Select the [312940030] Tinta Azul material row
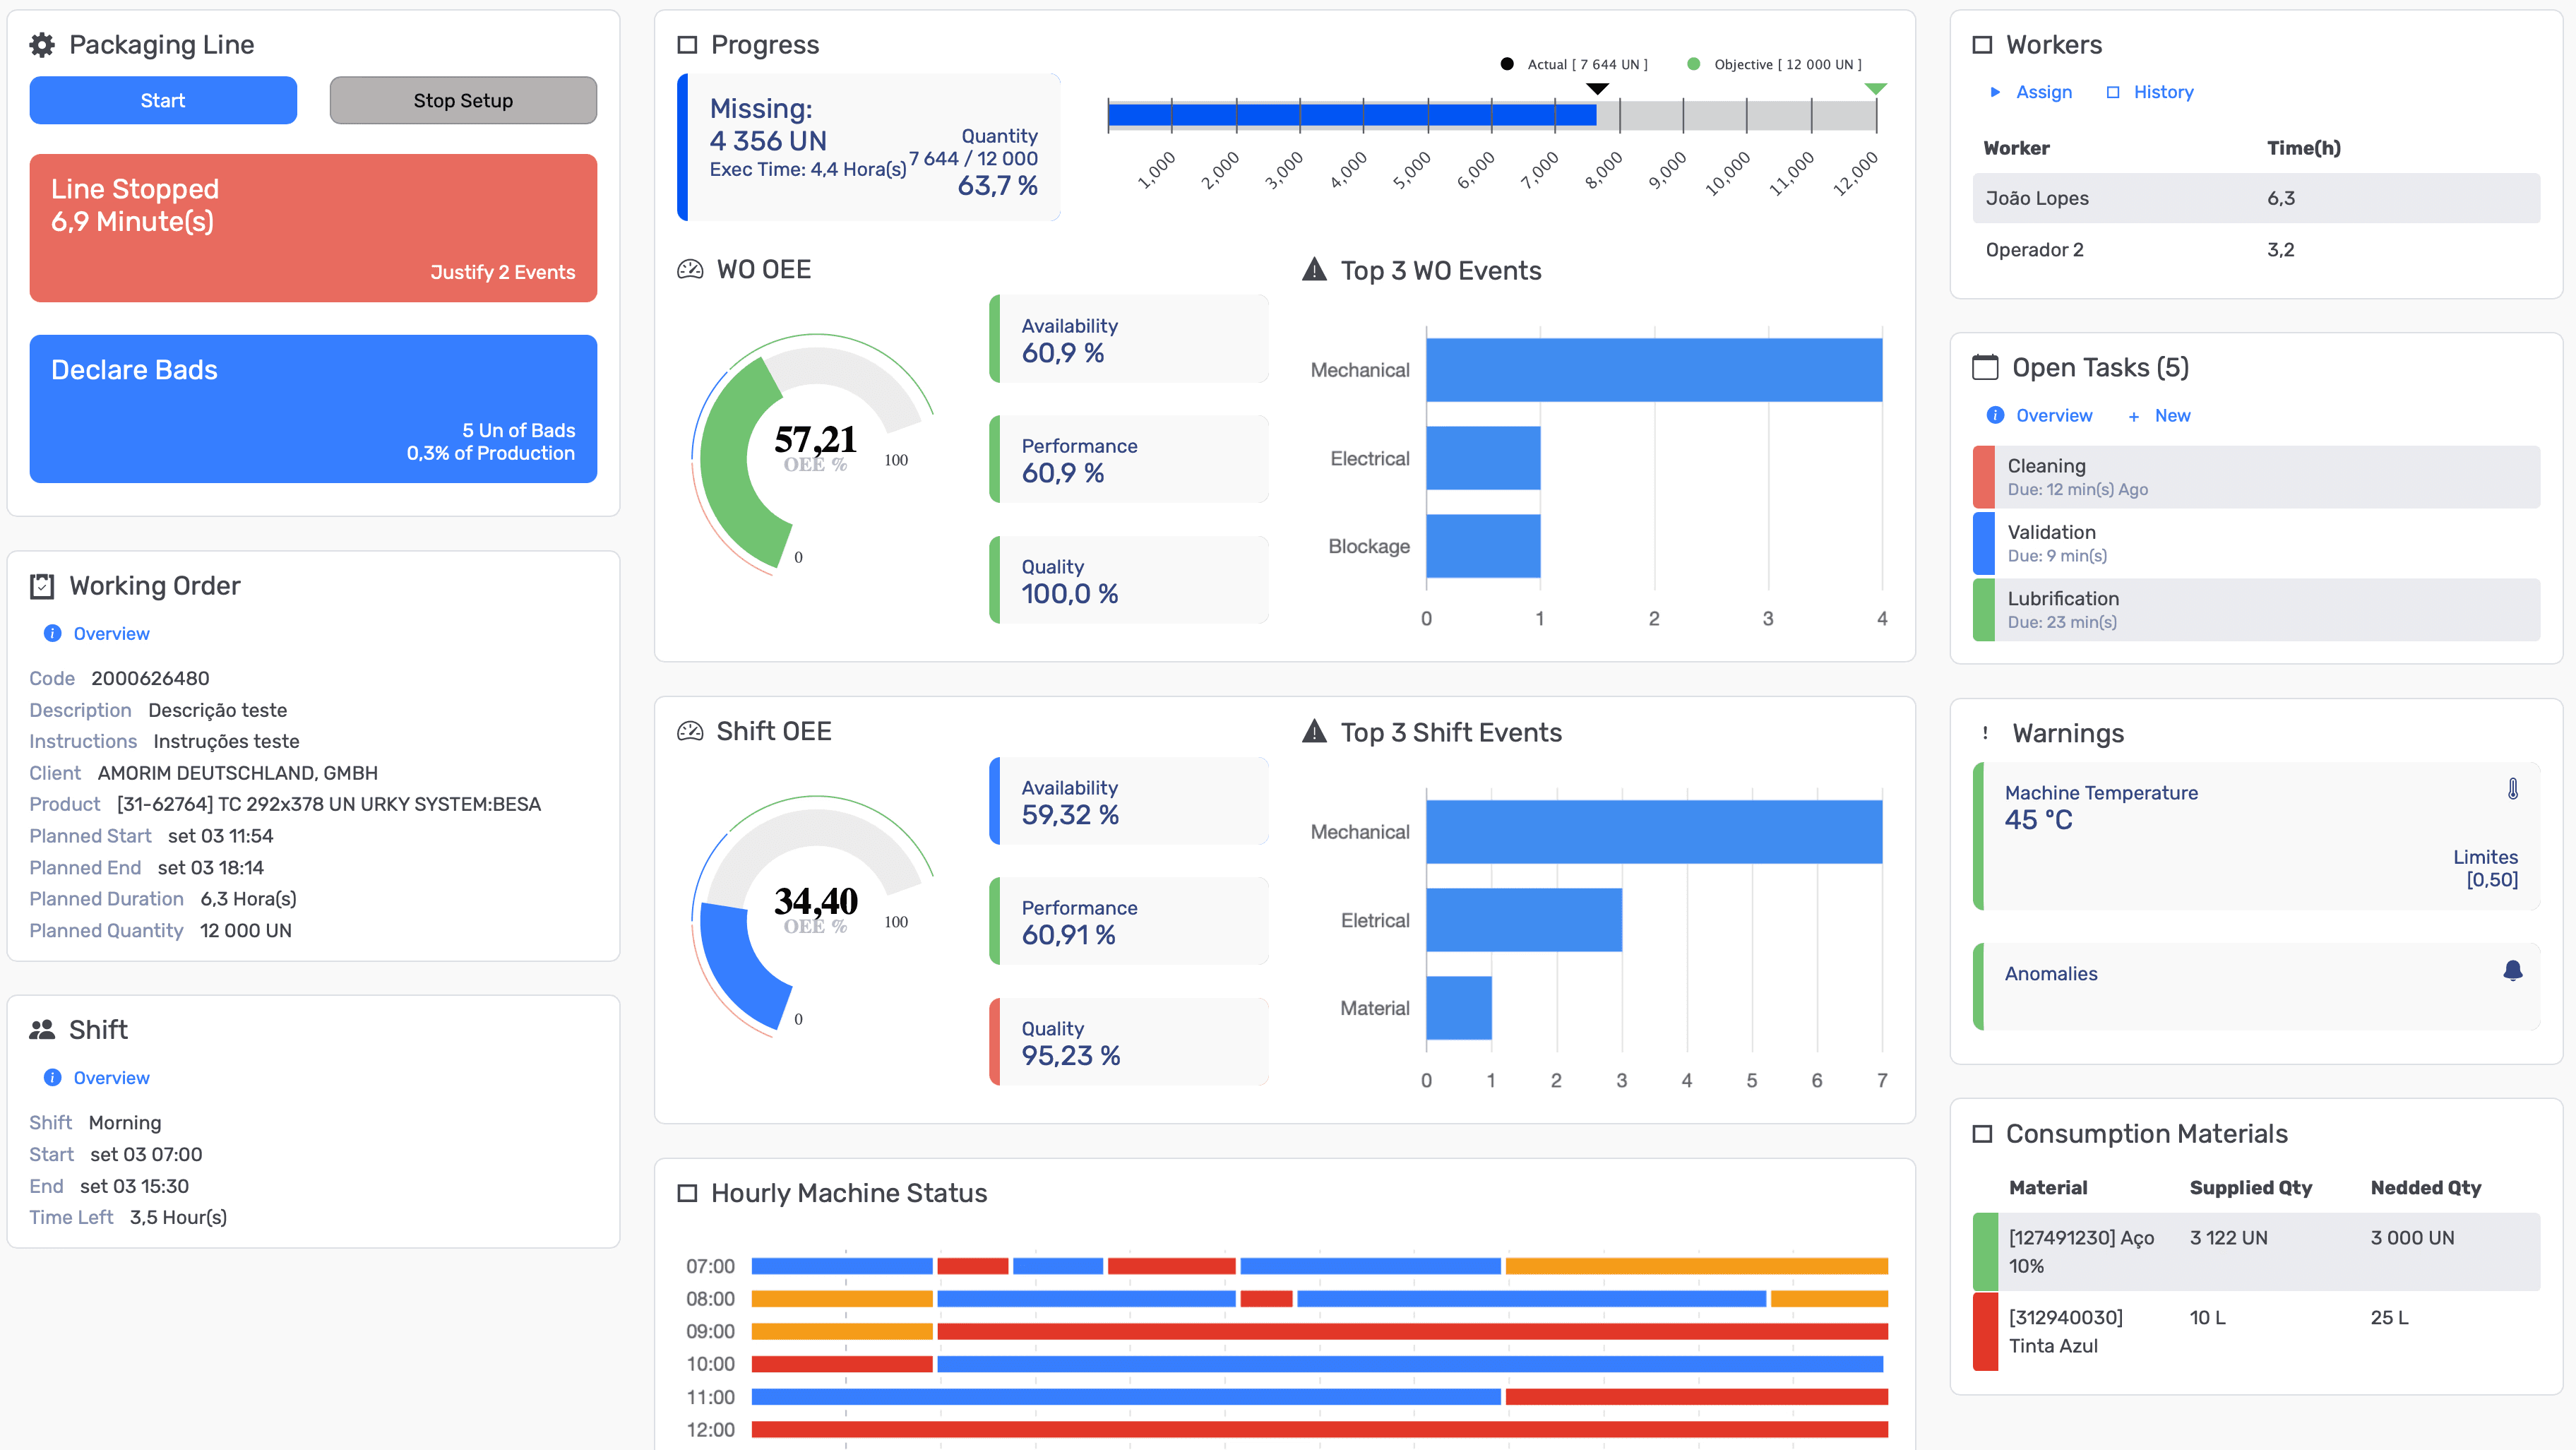The width and height of the screenshot is (2576, 1450). (x=2256, y=1332)
